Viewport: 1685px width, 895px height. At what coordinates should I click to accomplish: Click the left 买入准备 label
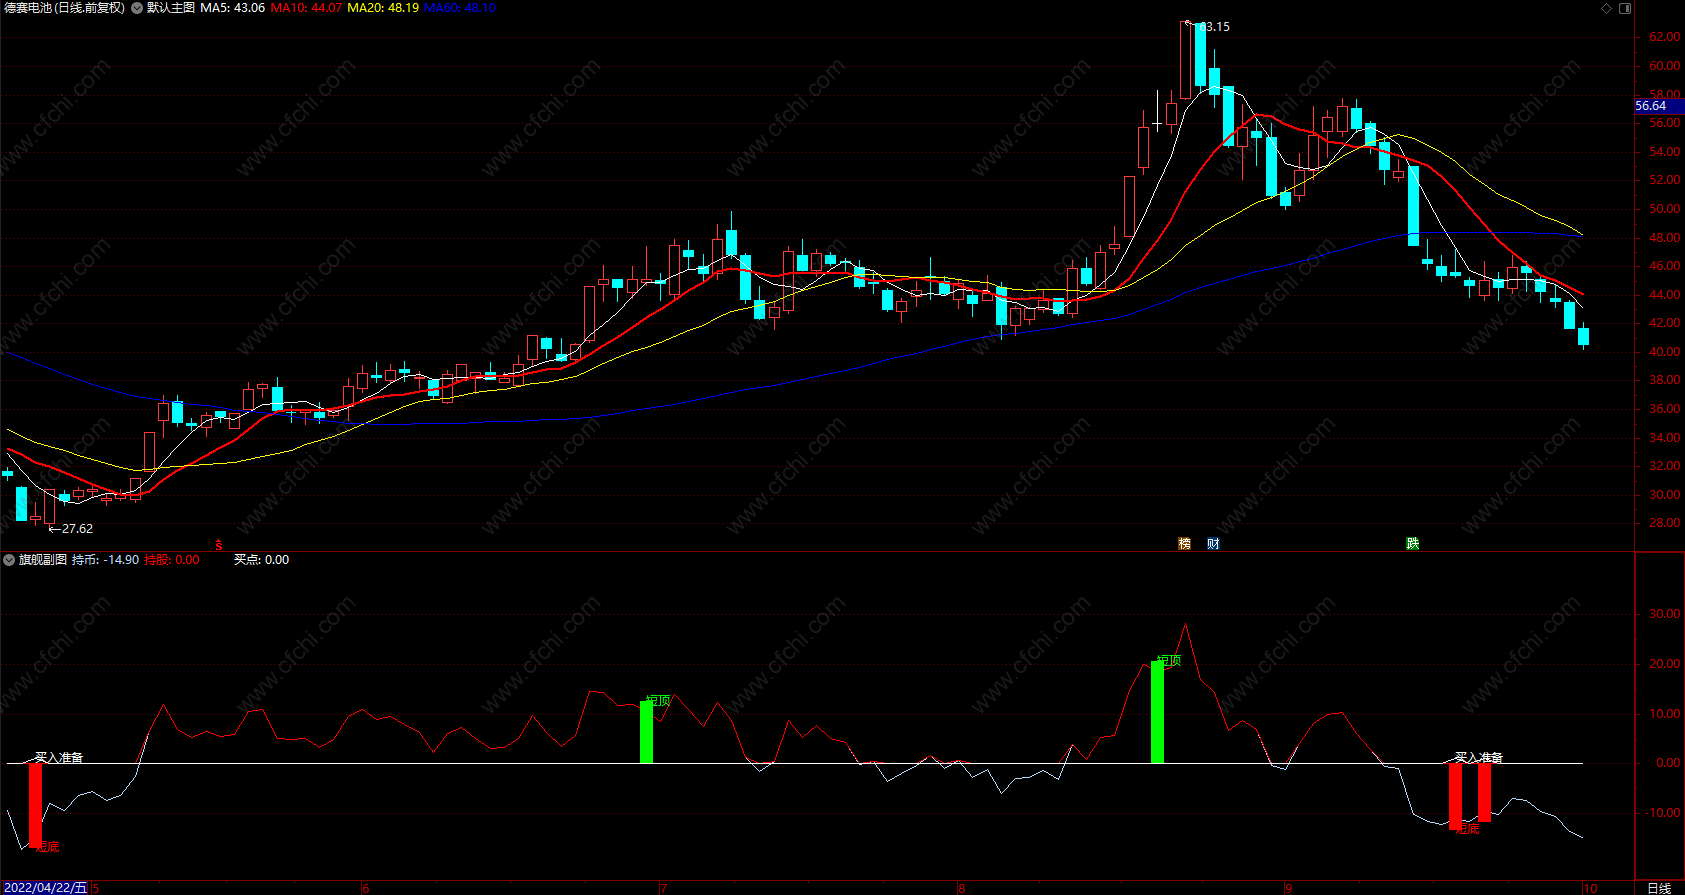(59, 757)
